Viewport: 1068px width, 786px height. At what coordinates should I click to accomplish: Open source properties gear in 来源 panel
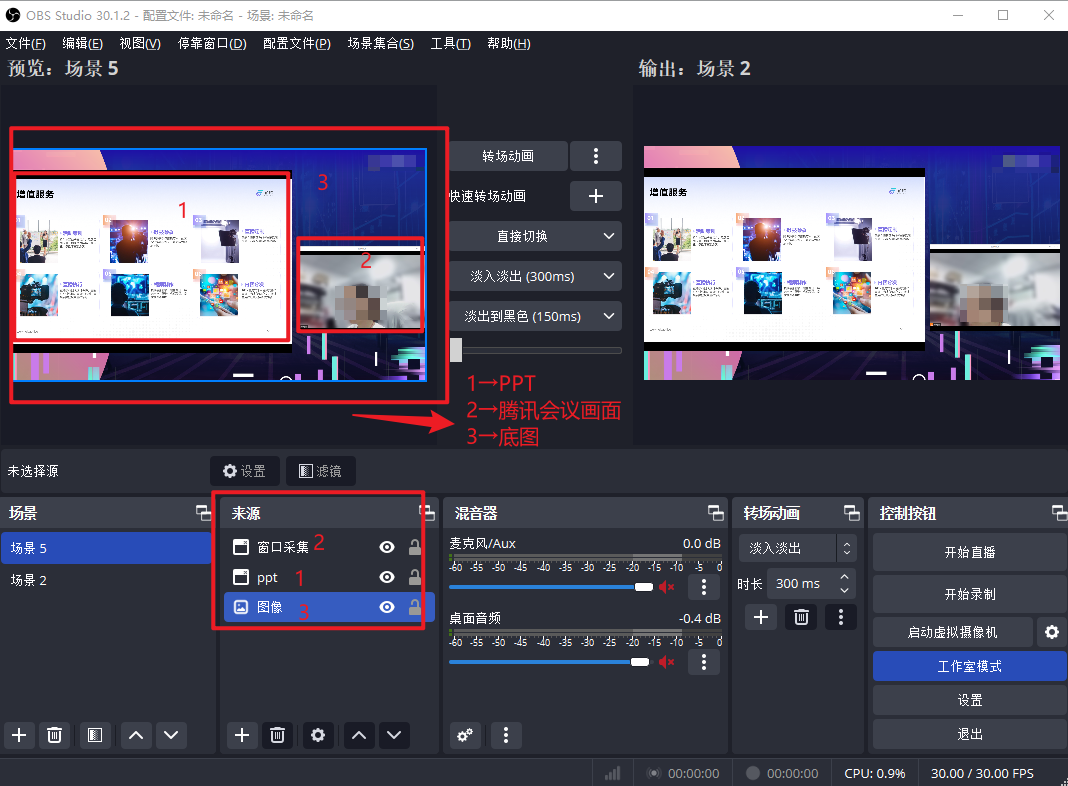point(318,735)
